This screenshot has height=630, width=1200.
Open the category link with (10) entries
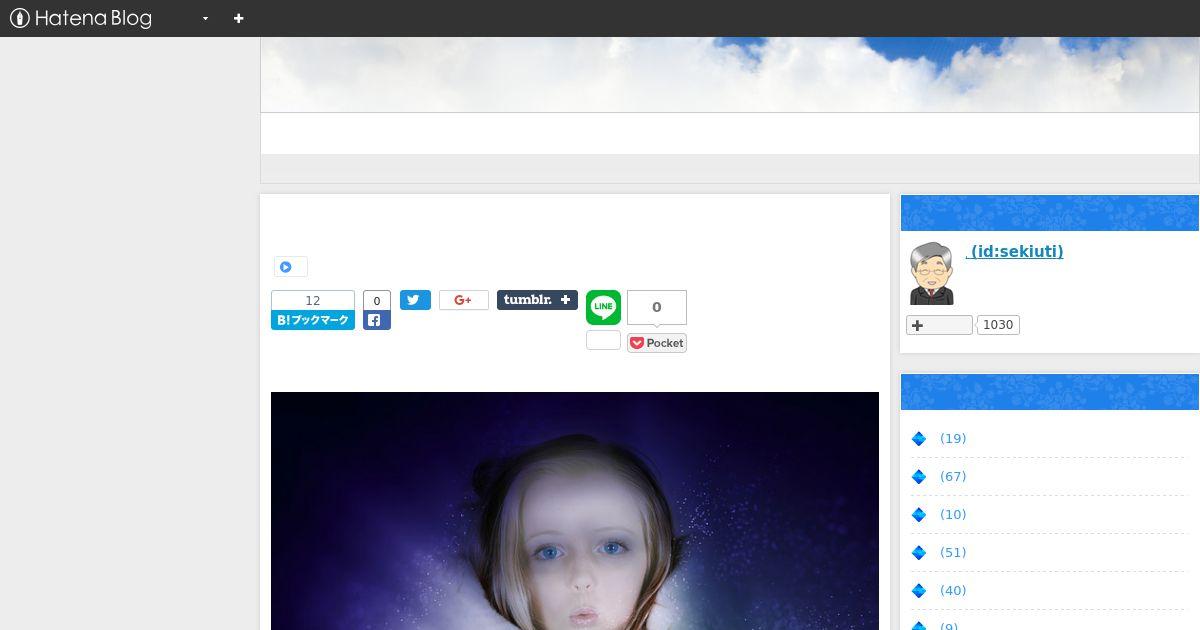click(x=953, y=514)
